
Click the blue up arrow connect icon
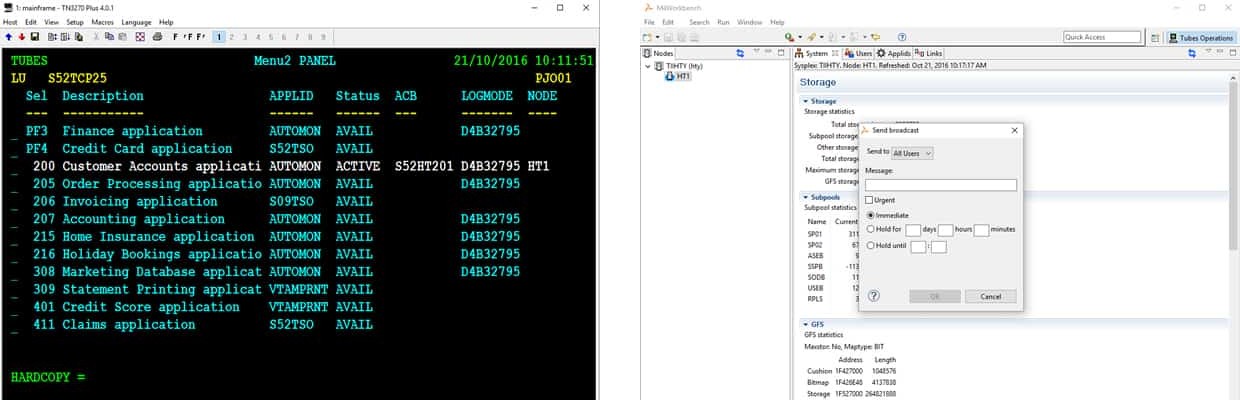pyautogui.click(x=8, y=37)
